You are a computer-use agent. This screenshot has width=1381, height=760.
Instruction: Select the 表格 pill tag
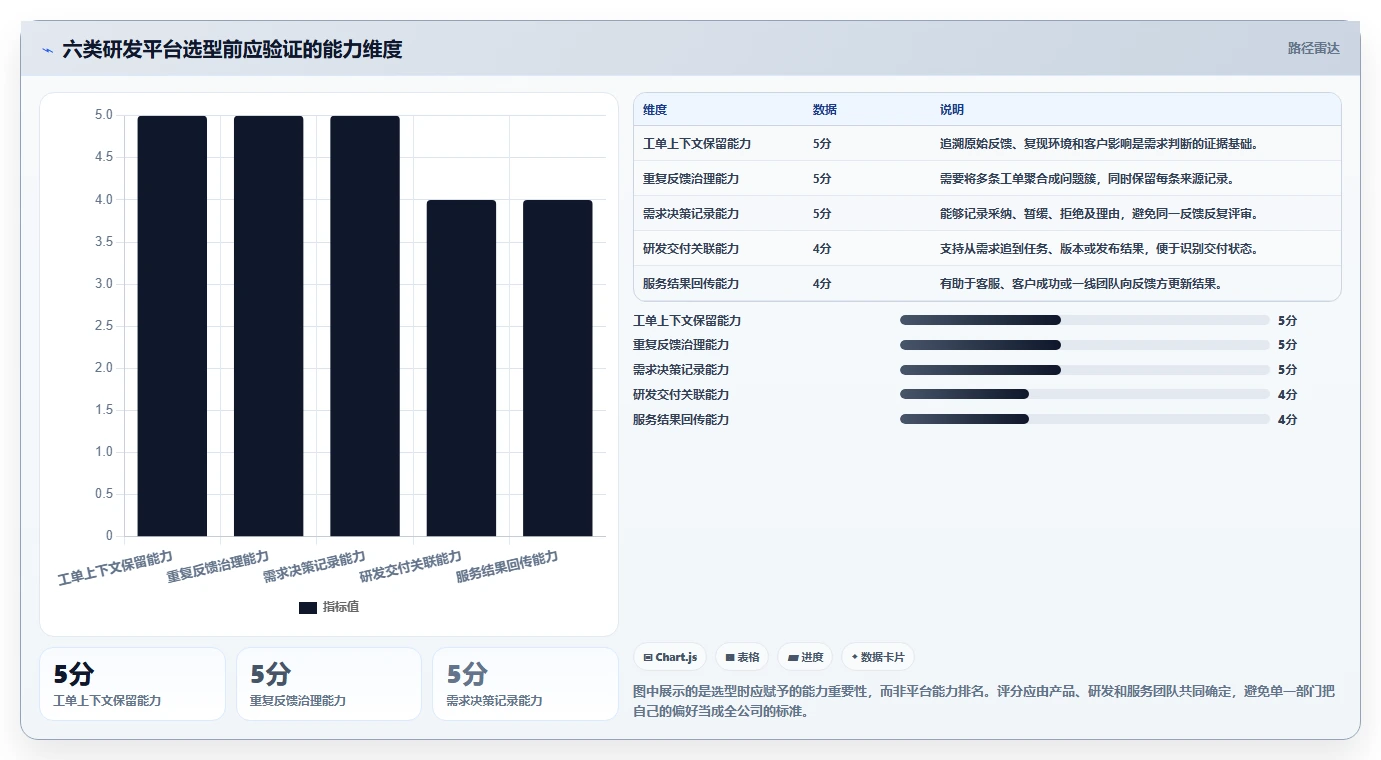pyautogui.click(x=742, y=657)
